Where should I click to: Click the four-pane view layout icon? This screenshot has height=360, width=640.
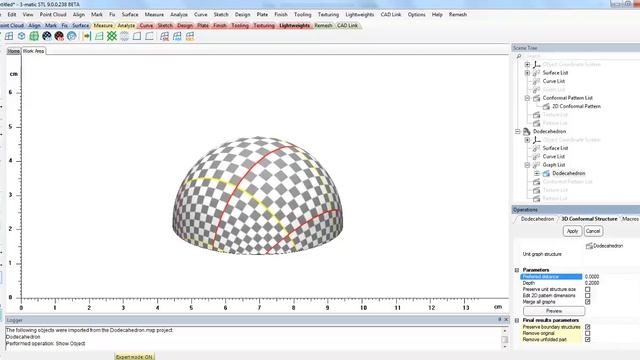tap(9, 36)
